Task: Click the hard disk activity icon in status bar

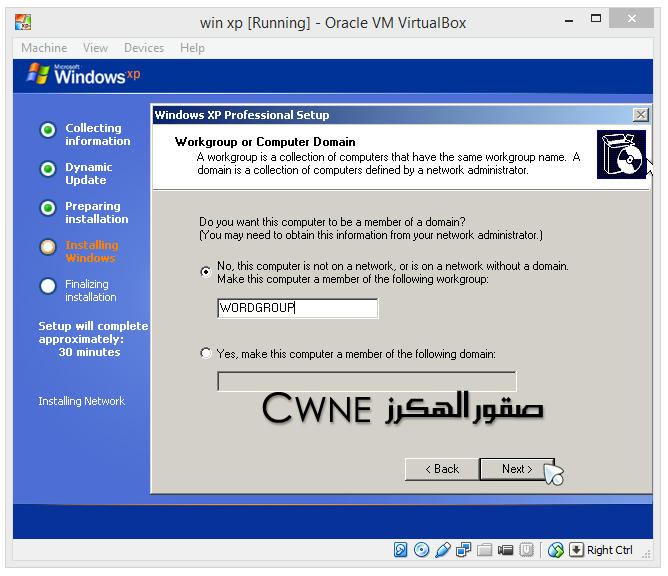Action: [400, 550]
